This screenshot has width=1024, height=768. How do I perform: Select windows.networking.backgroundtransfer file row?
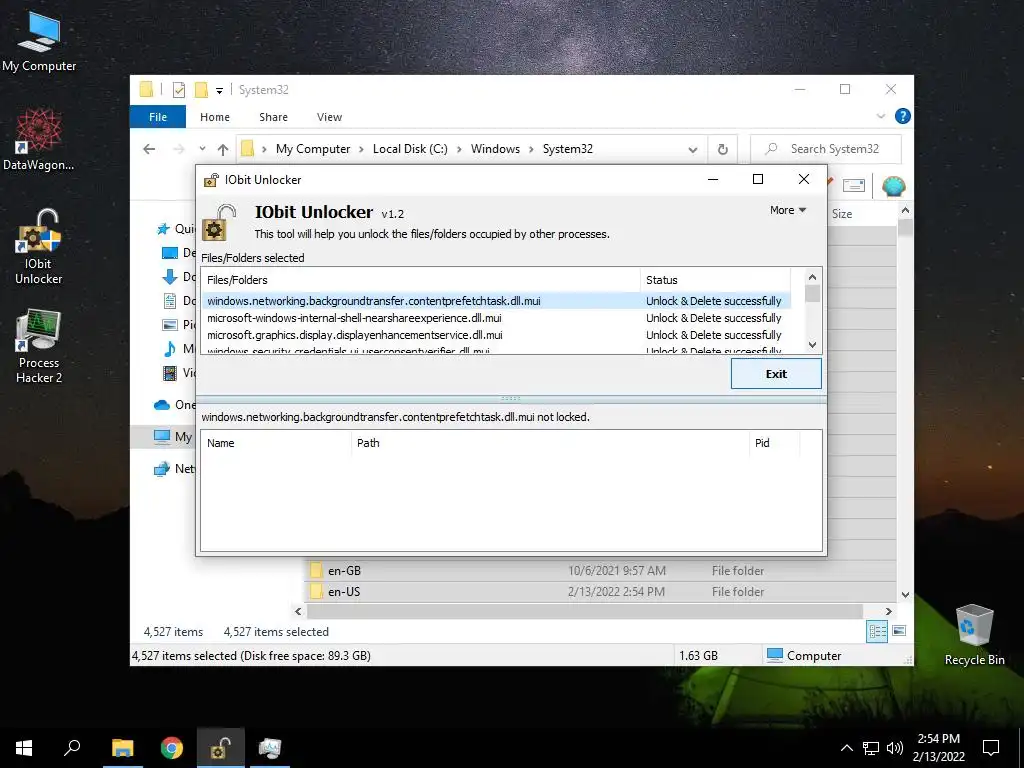pyautogui.click(x=496, y=301)
